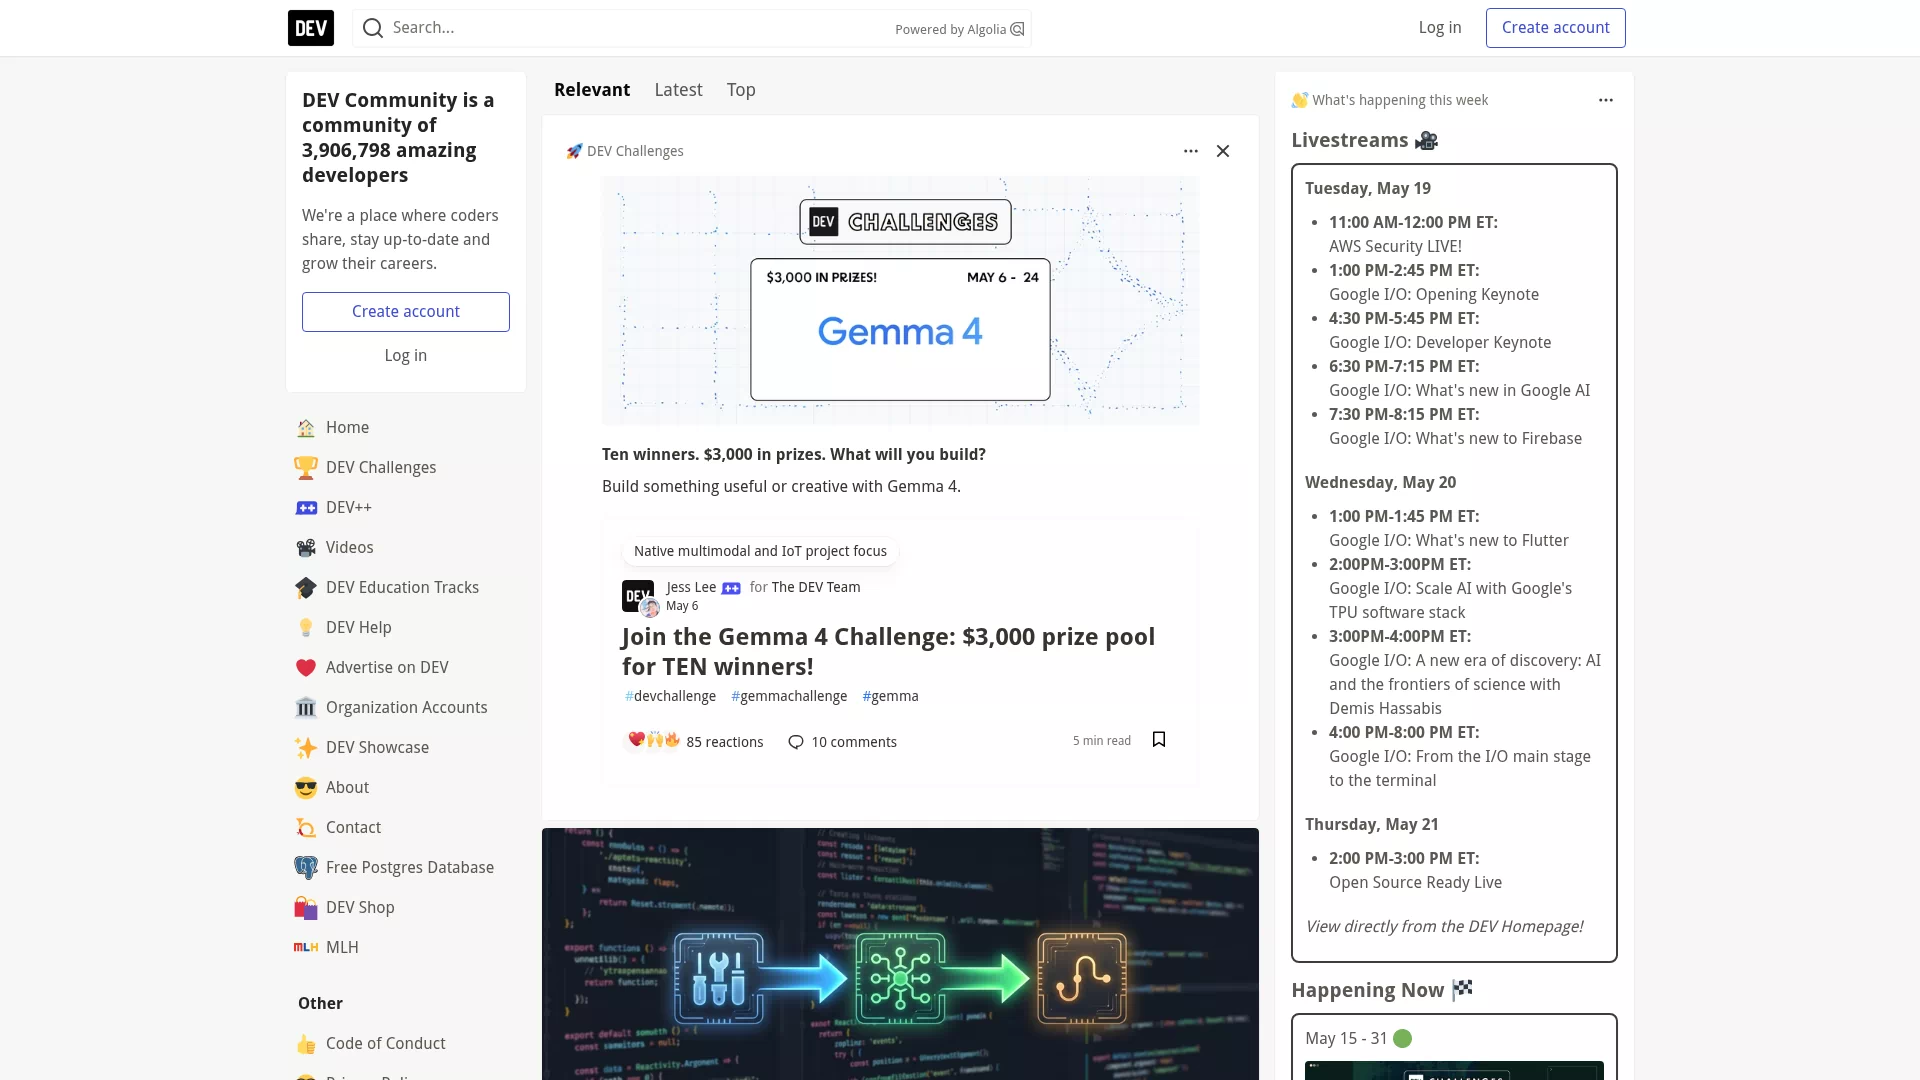
Task: Click the sidebar Log in link
Action: (406, 356)
